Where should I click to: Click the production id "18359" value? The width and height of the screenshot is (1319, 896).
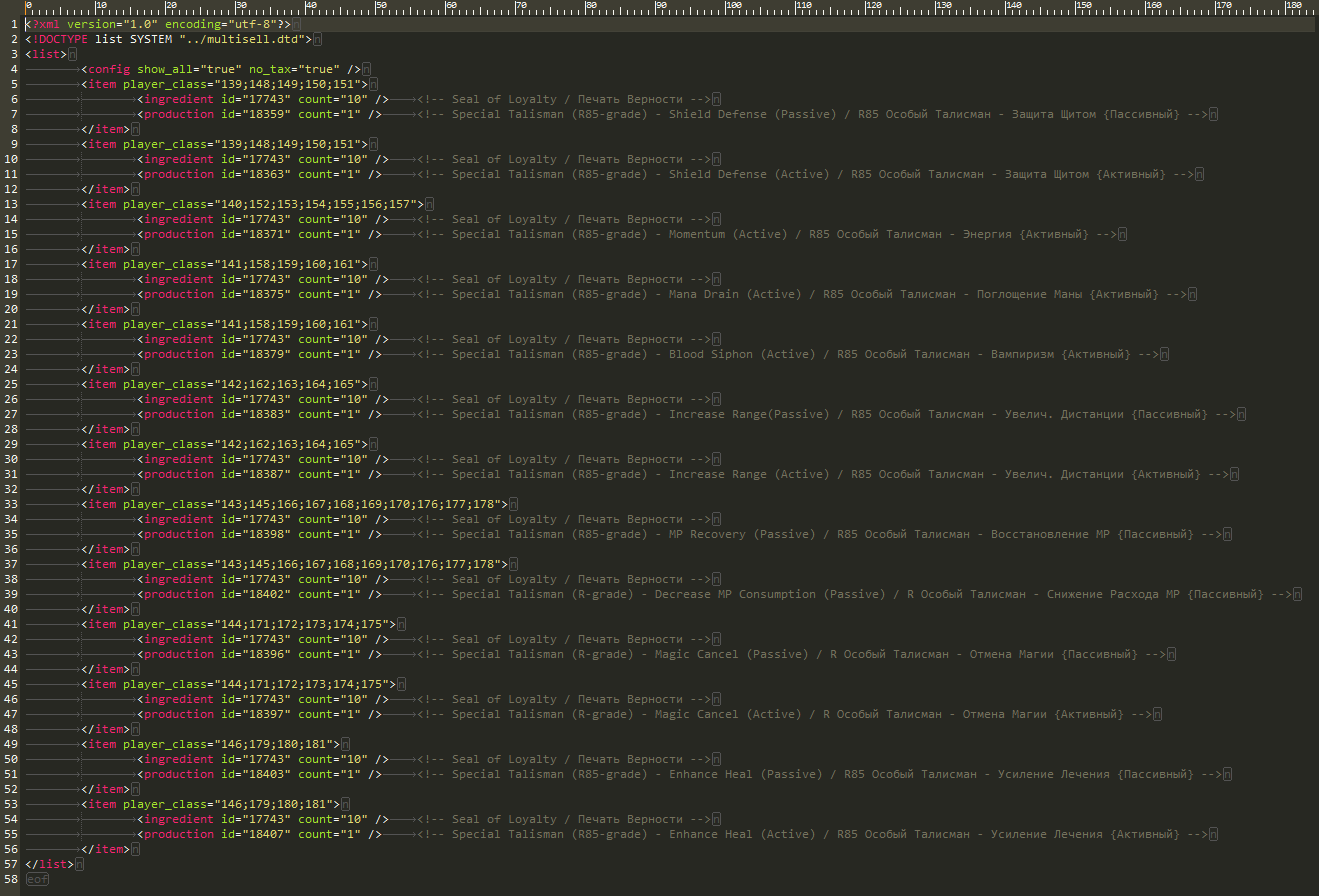point(266,114)
